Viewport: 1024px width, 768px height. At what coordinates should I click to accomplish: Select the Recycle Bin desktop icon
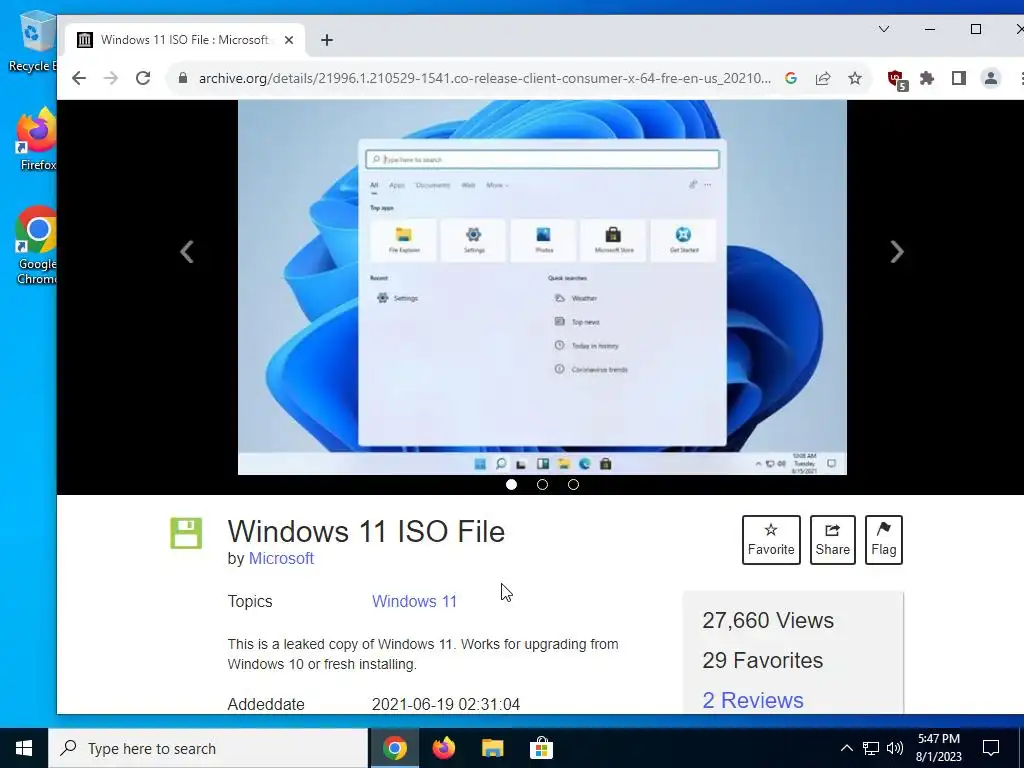31,41
